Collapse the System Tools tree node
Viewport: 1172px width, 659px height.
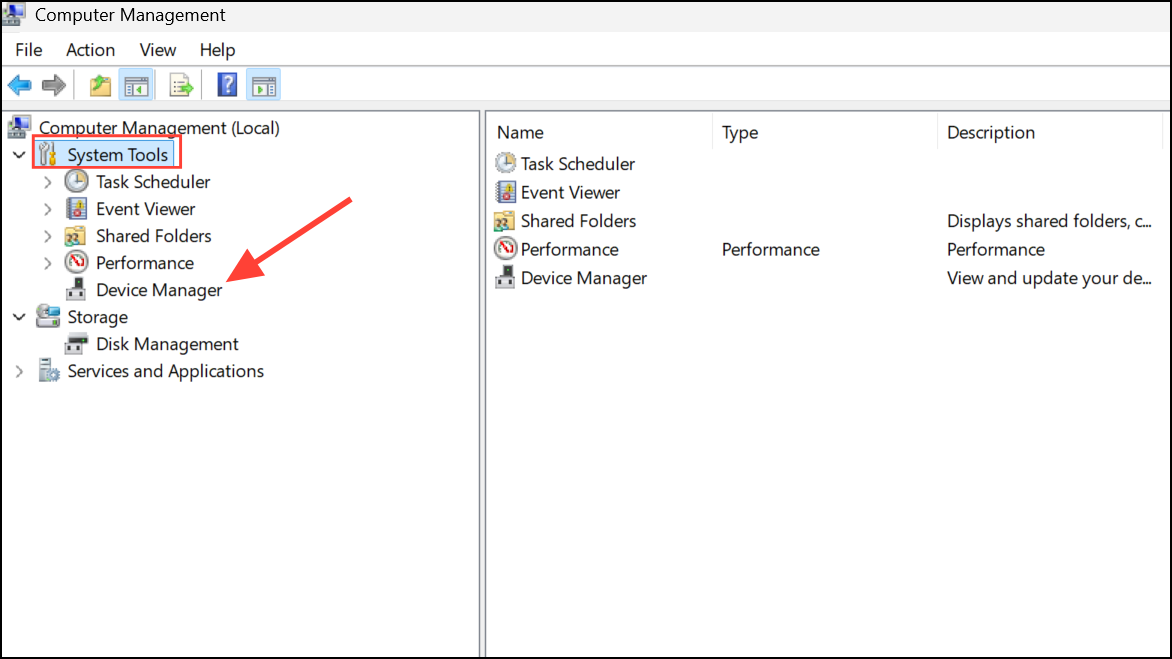click(x=19, y=155)
